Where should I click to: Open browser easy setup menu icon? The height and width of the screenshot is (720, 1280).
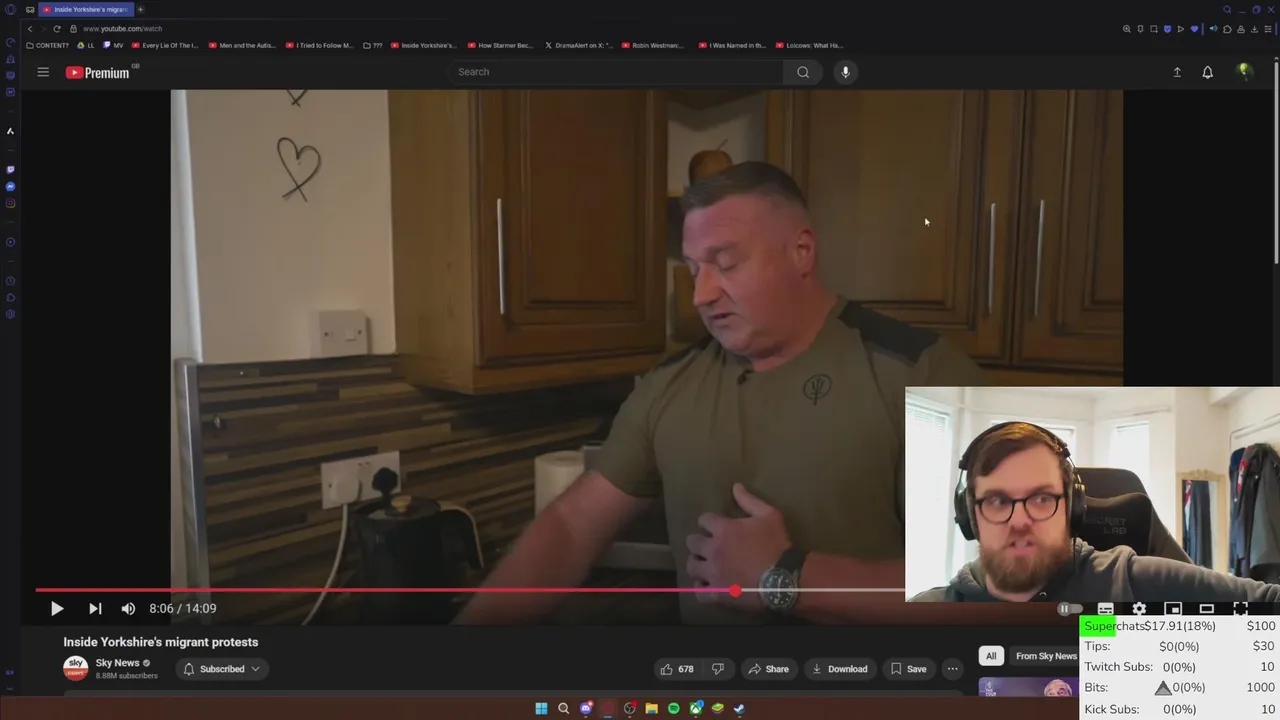pos(1267,29)
